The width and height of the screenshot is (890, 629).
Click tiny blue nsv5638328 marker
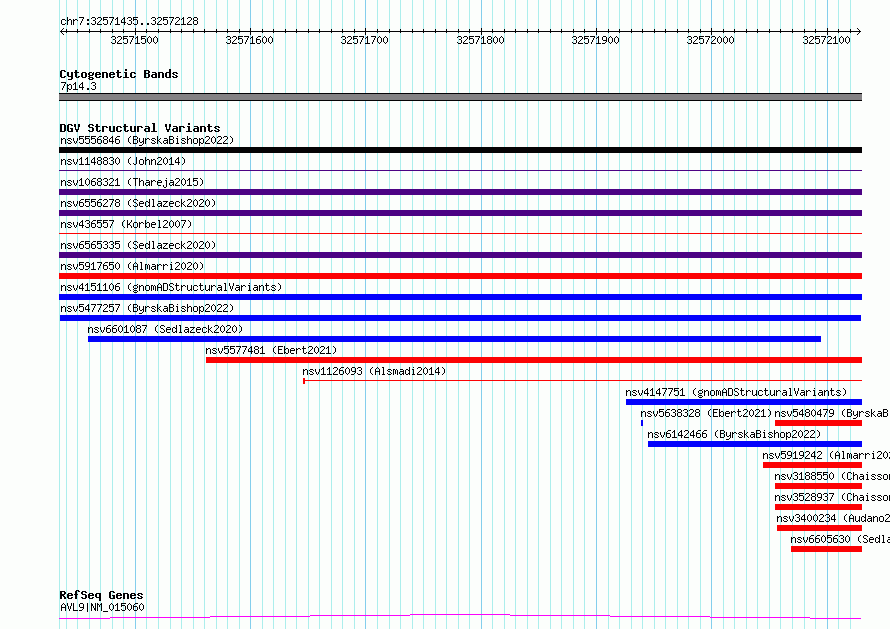[642, 423]
